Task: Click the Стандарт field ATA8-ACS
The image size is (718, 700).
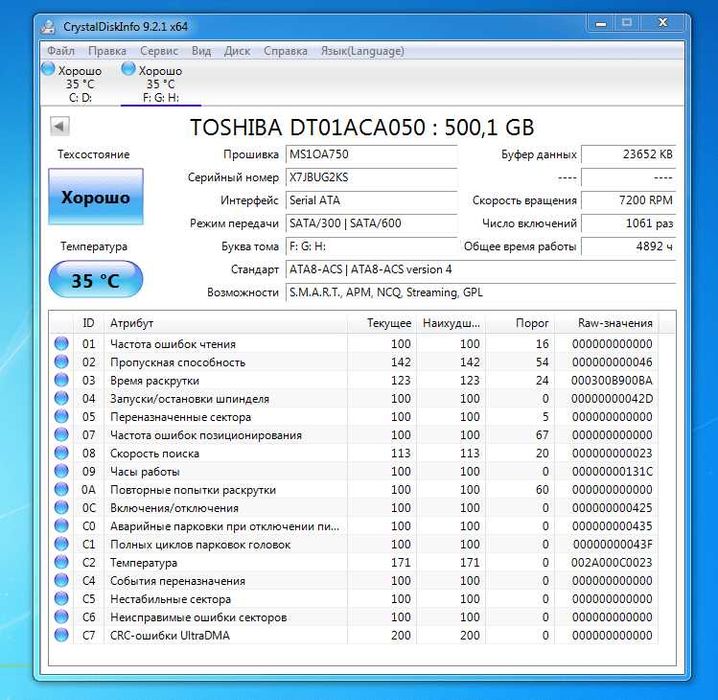Action: coord(481,269)
